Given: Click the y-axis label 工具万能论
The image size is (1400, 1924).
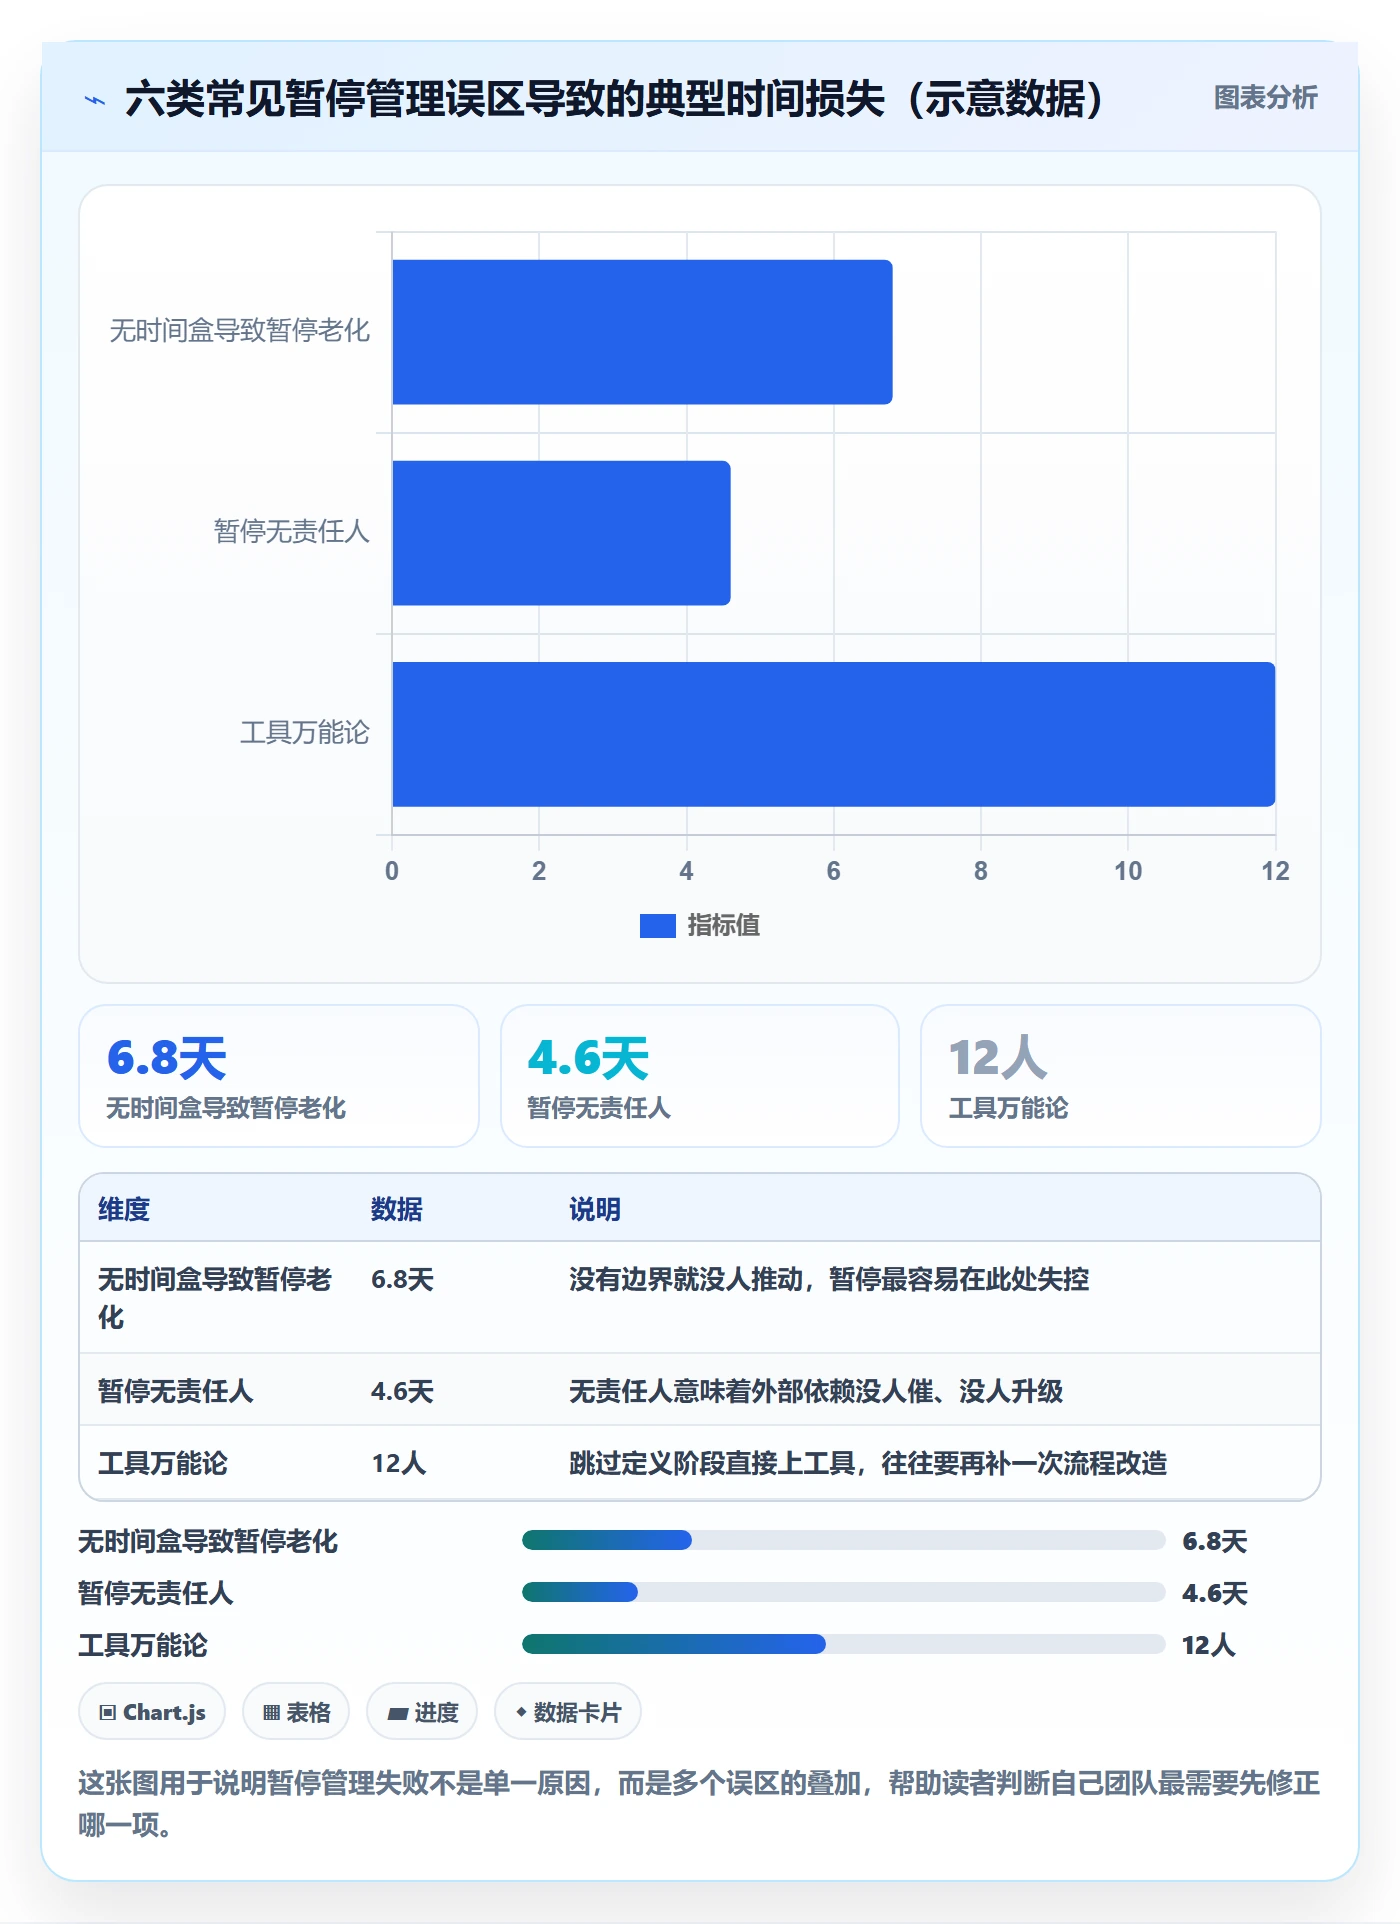Looking at the screenshot, I should click(x=305, y=733).
